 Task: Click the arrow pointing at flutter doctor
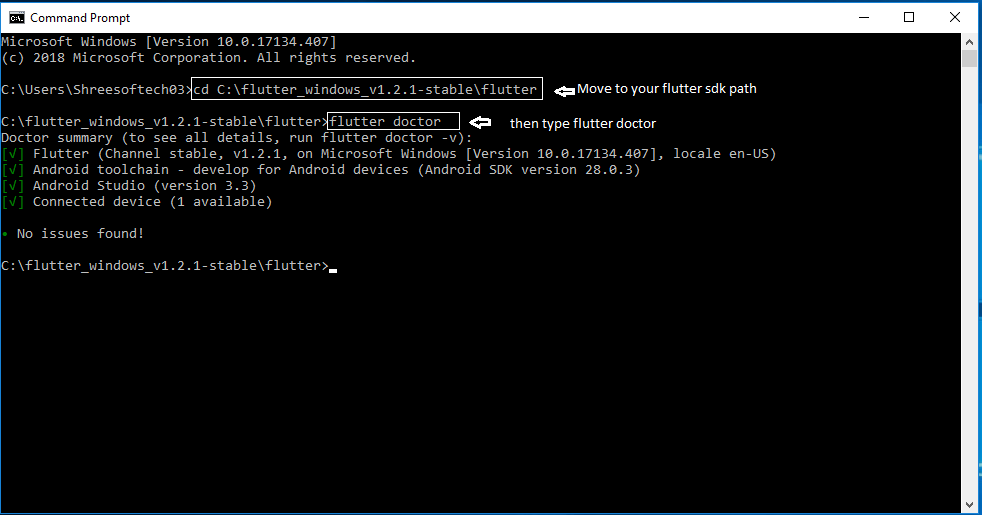click(x=481, y=122)
